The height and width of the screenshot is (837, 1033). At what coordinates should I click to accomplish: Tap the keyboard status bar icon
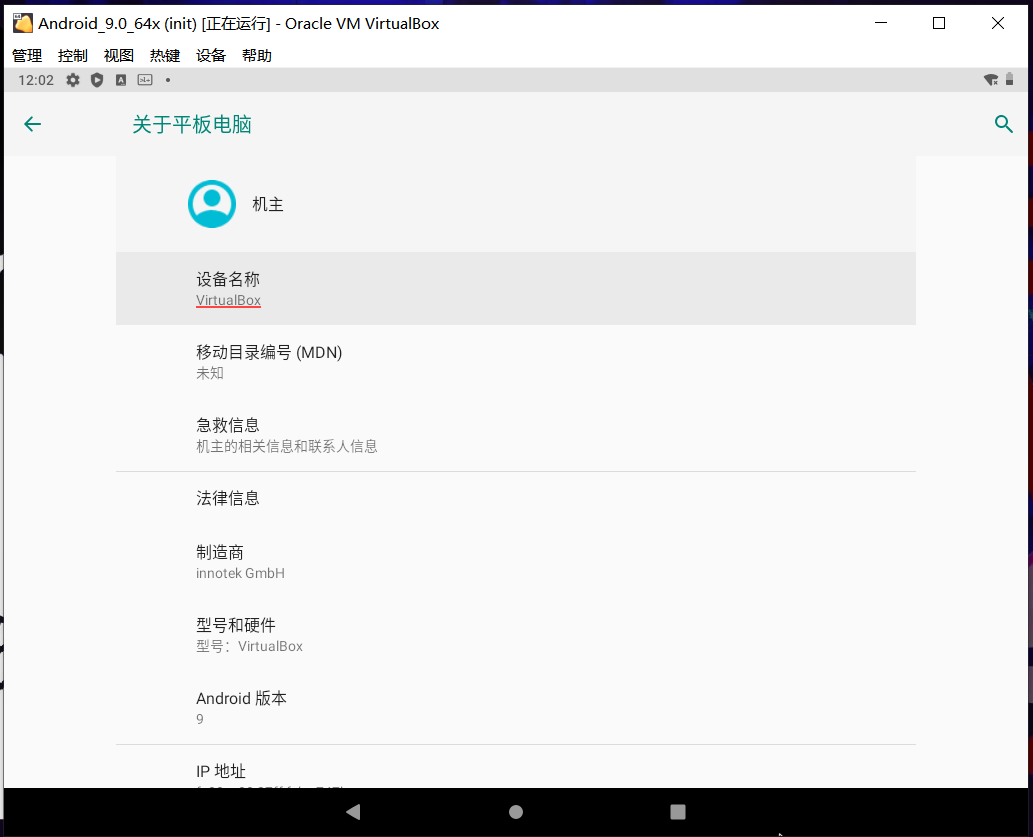tap(145, 80)
